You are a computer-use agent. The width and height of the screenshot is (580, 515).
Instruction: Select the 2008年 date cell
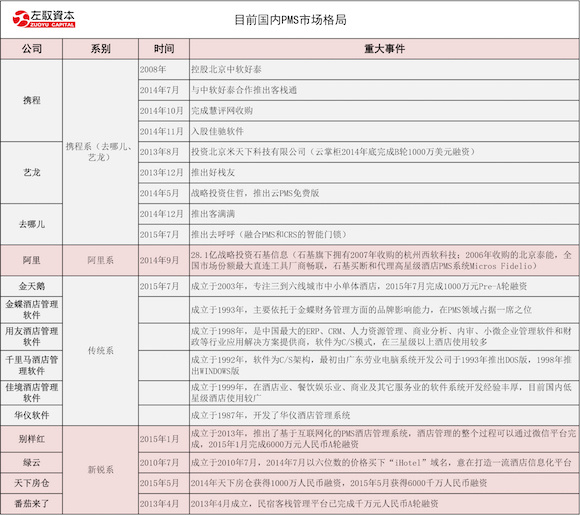(164, 70)
